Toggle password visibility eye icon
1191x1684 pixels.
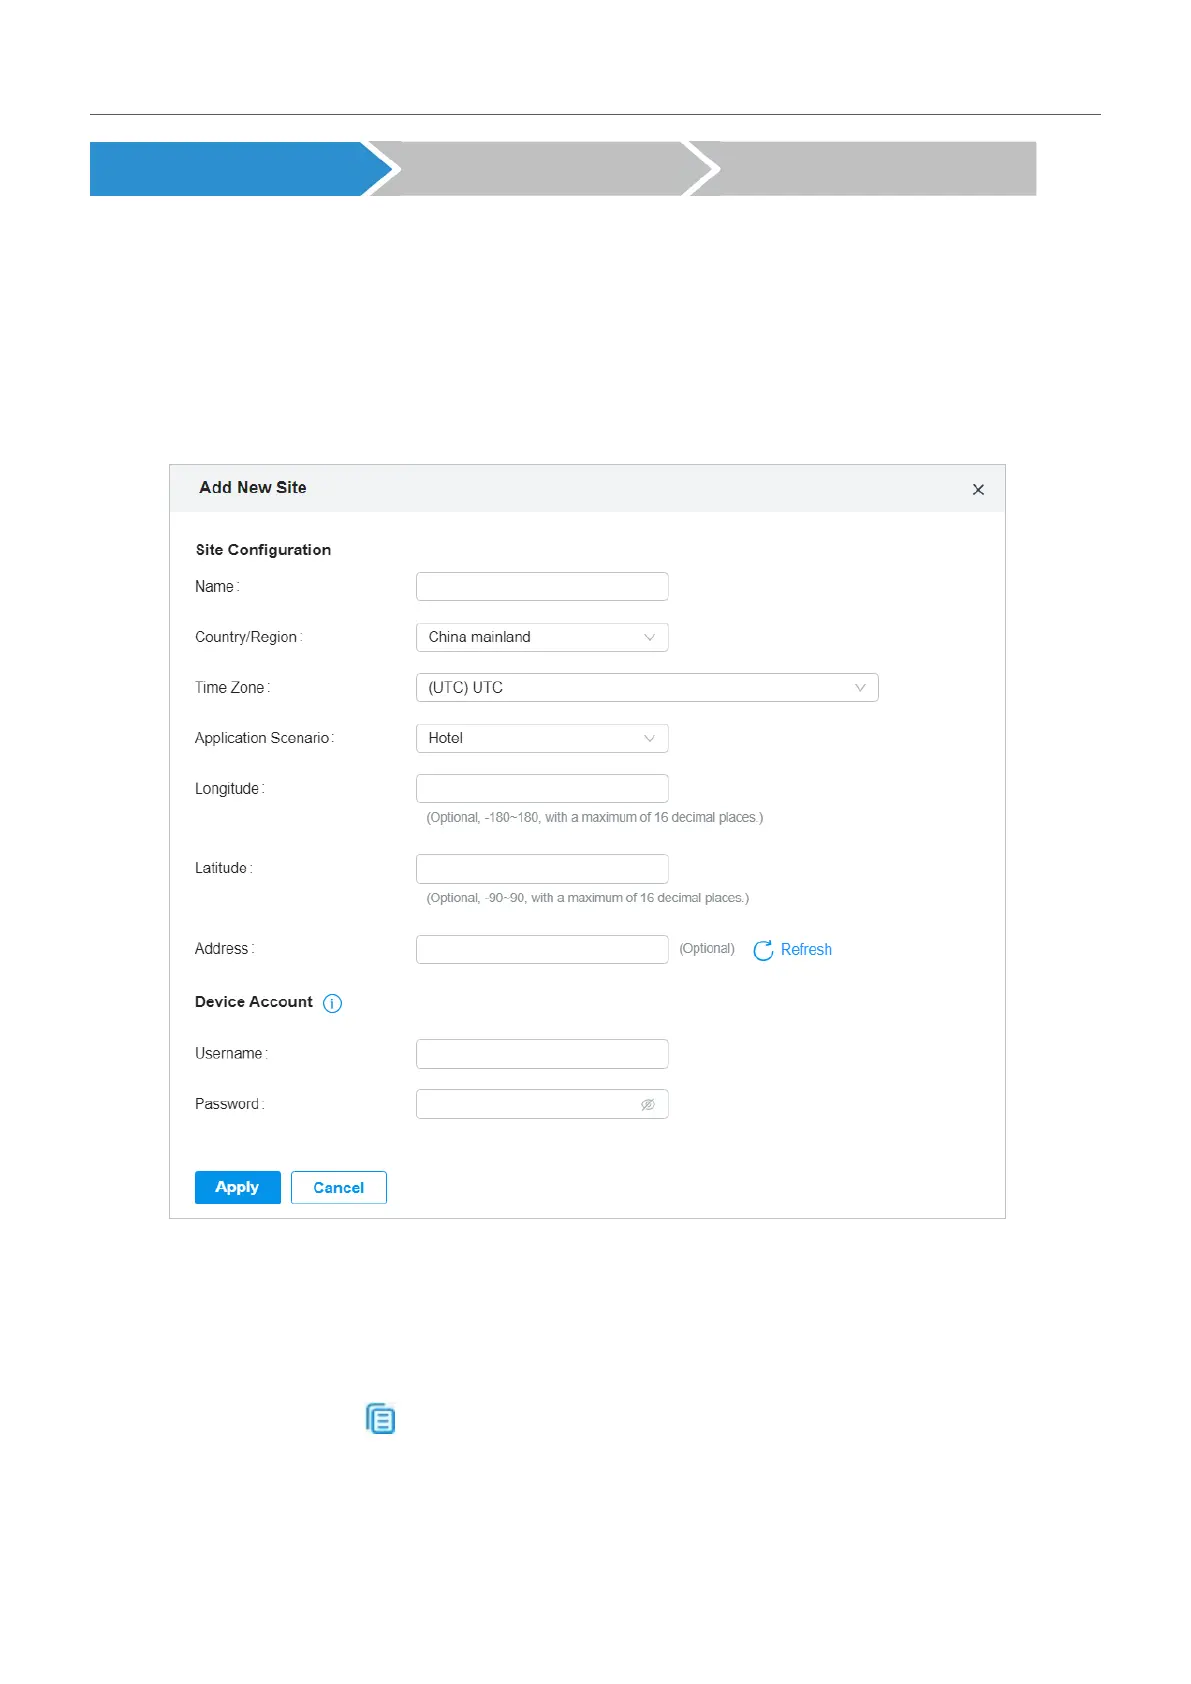pos(647,1104)
